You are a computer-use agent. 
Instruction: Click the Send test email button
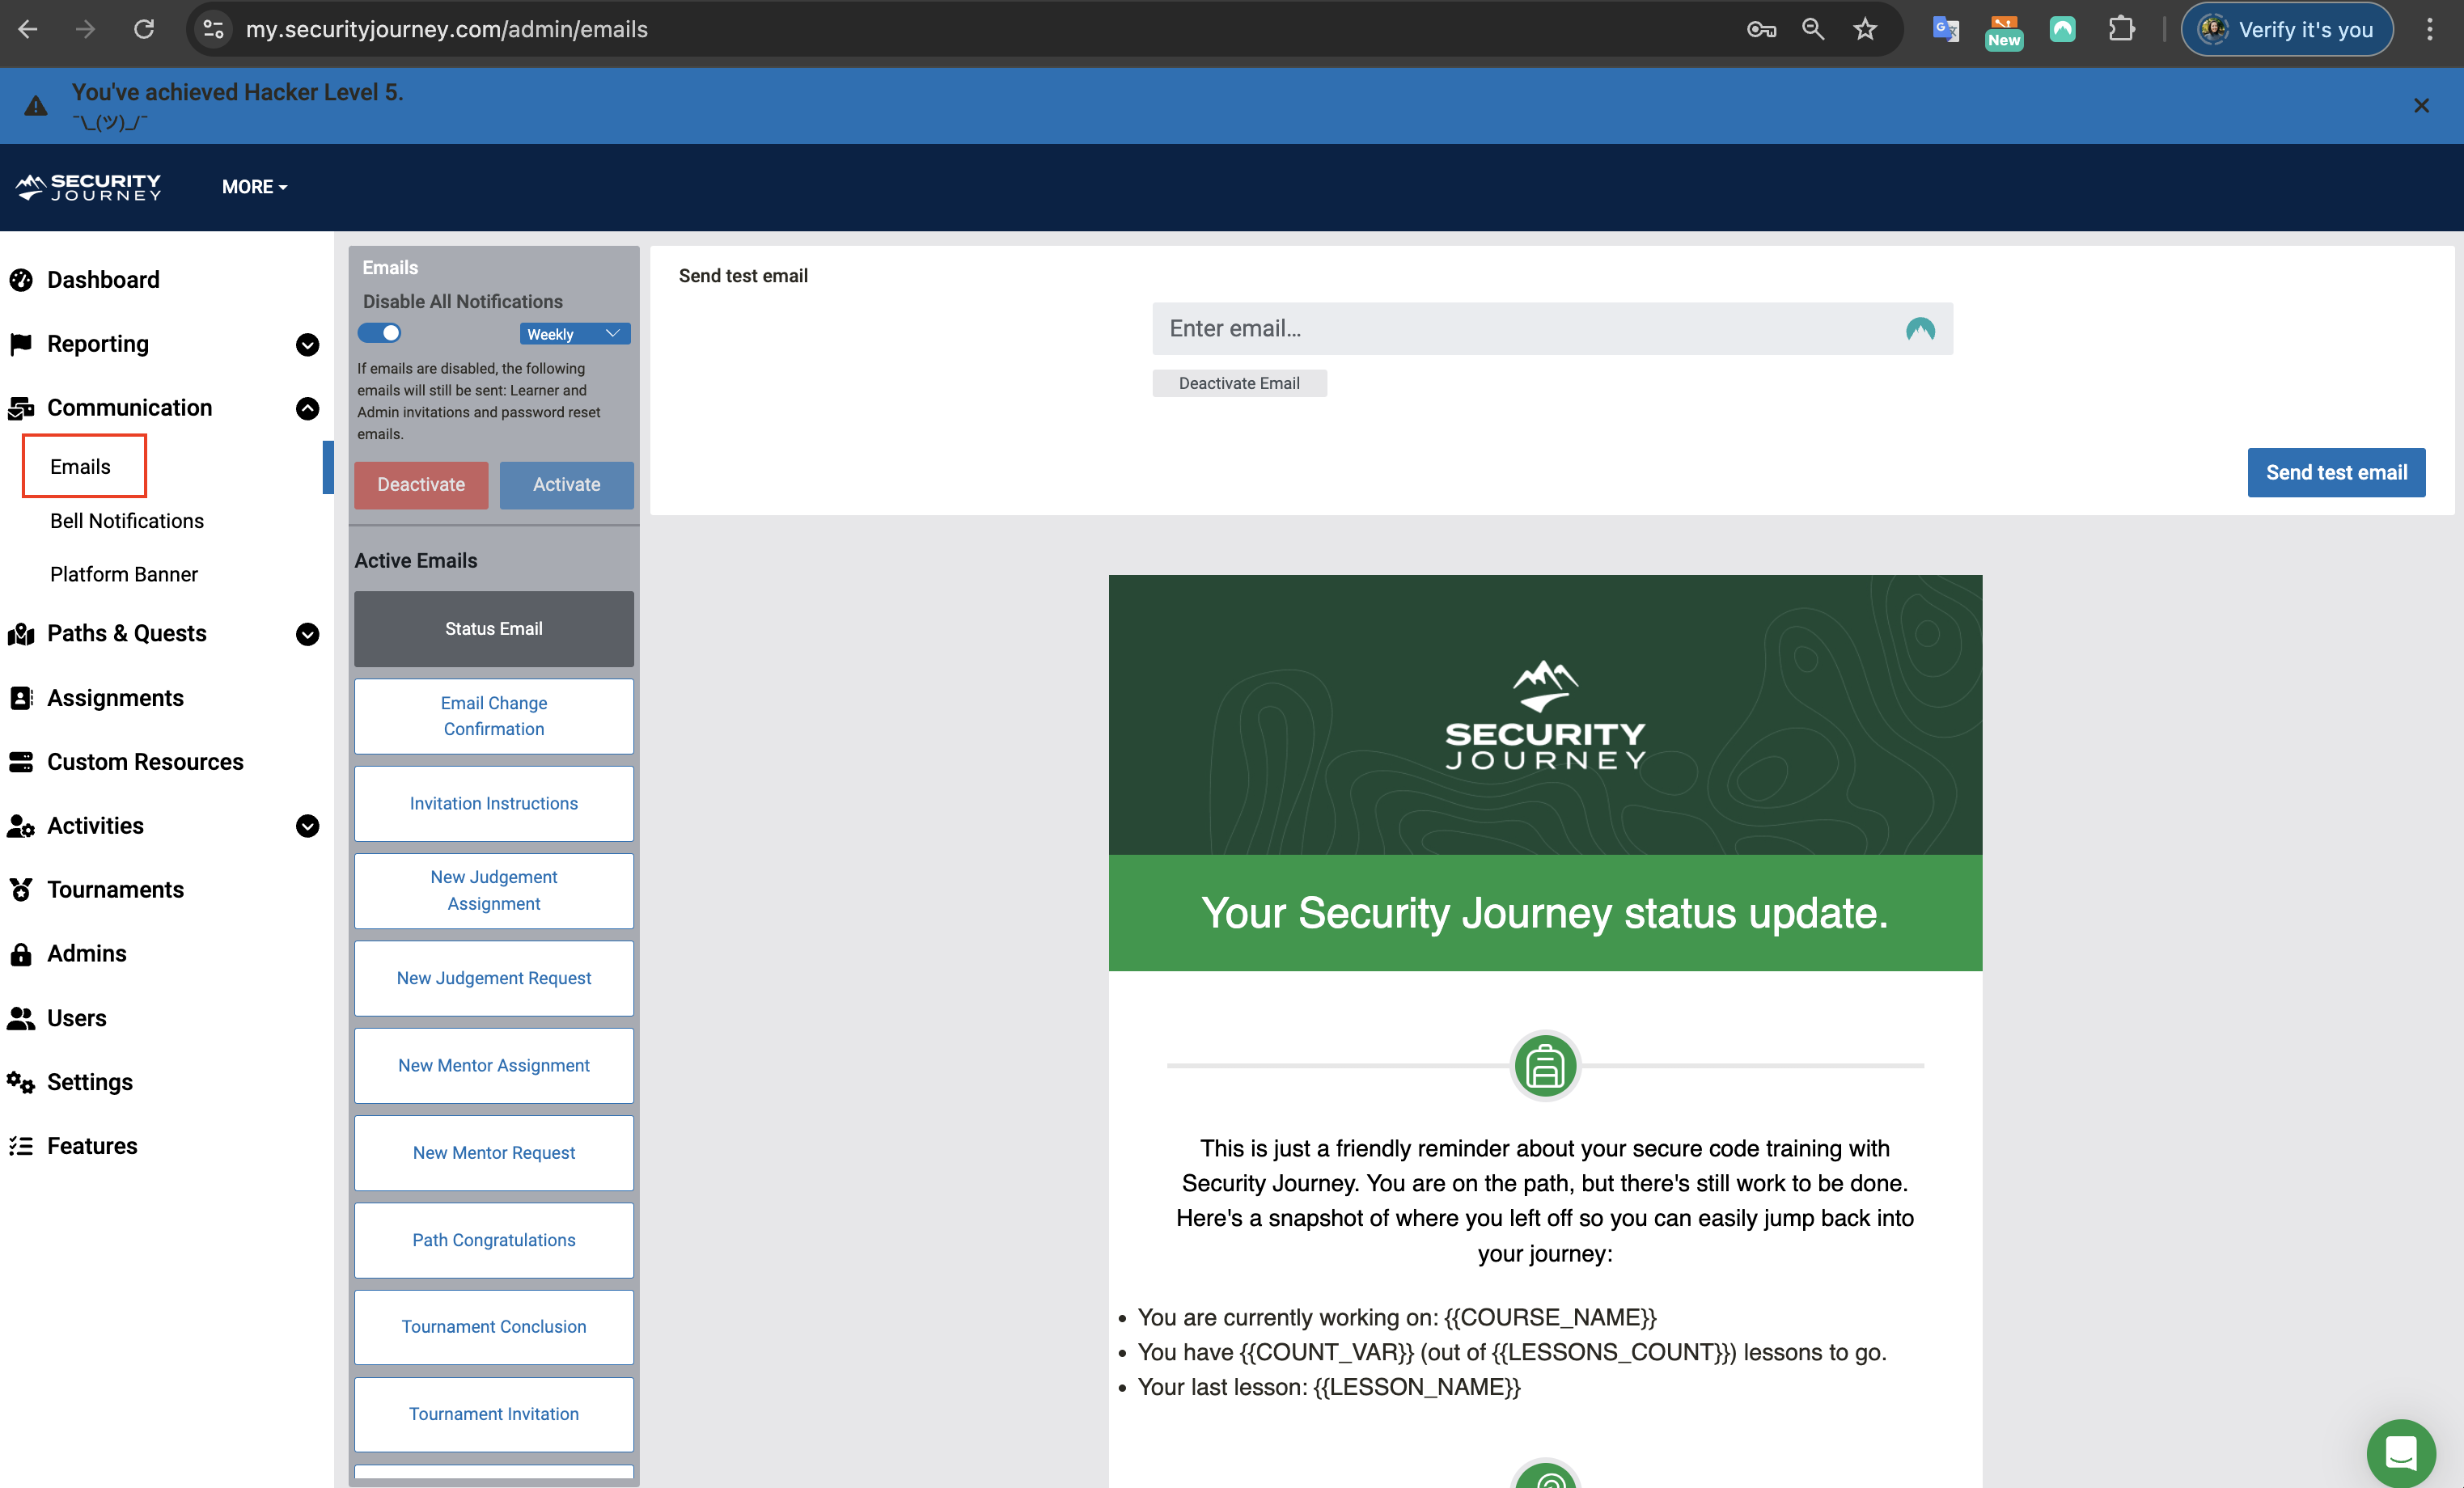pyautogui.click(x=2336, y=472)
